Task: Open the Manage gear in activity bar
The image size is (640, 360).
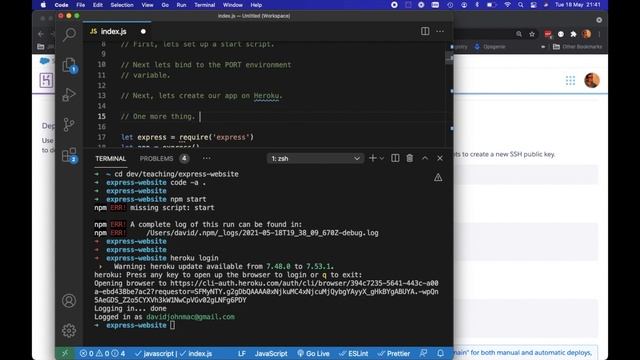Action: pos(69,330)
